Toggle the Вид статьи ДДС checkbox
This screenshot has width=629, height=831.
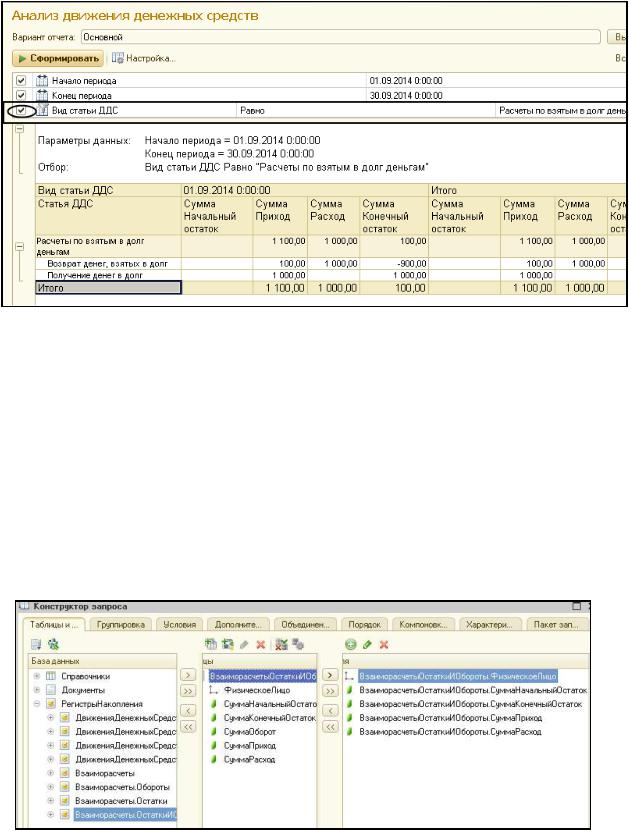(21, 110)
